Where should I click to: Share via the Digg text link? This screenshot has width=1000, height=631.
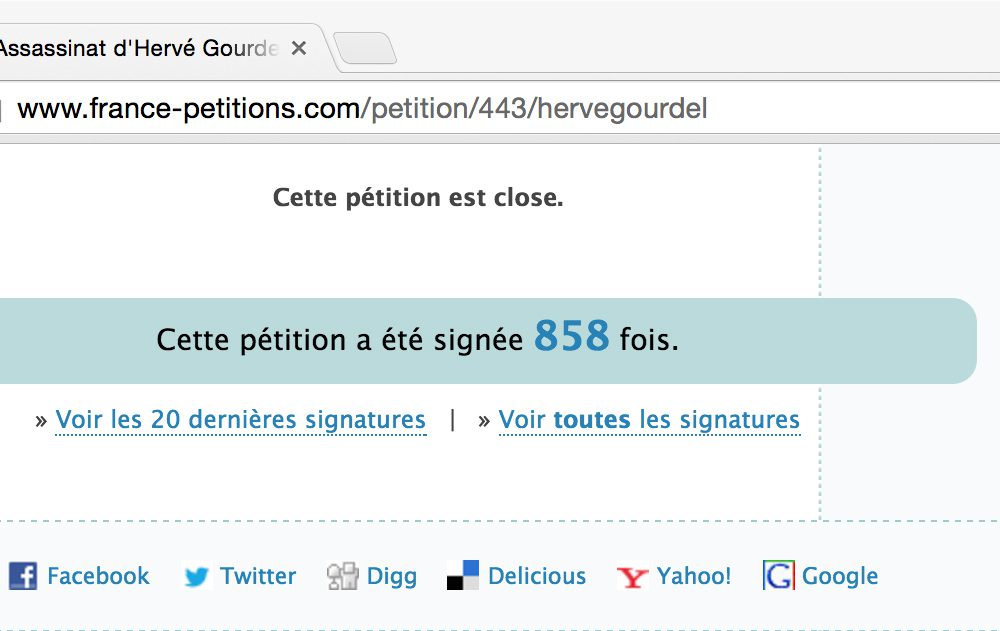[x=392, y=577]
